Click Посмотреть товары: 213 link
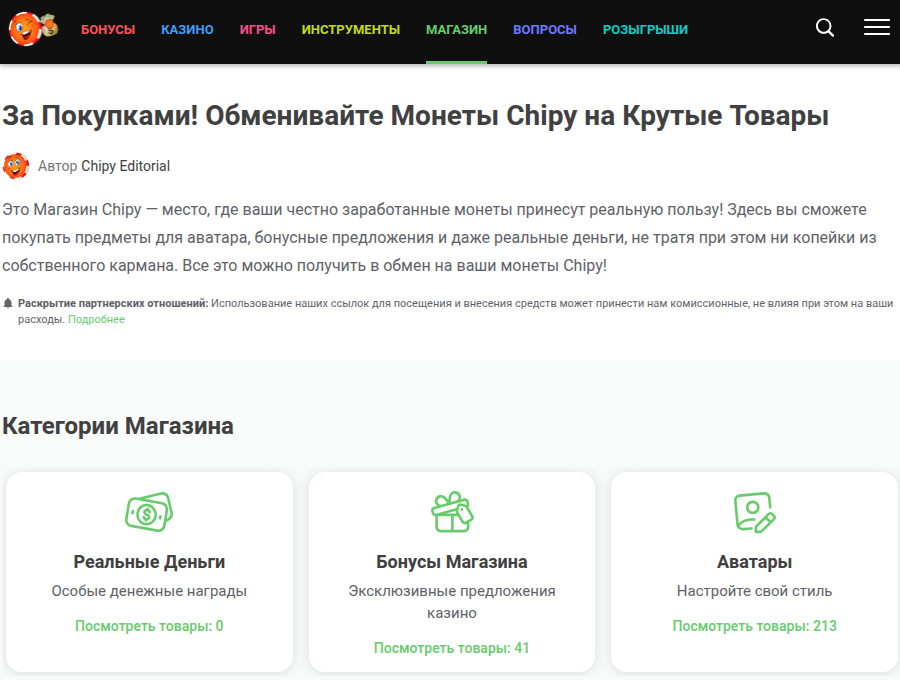Viewport: 900px width, 680px height. 754,625
